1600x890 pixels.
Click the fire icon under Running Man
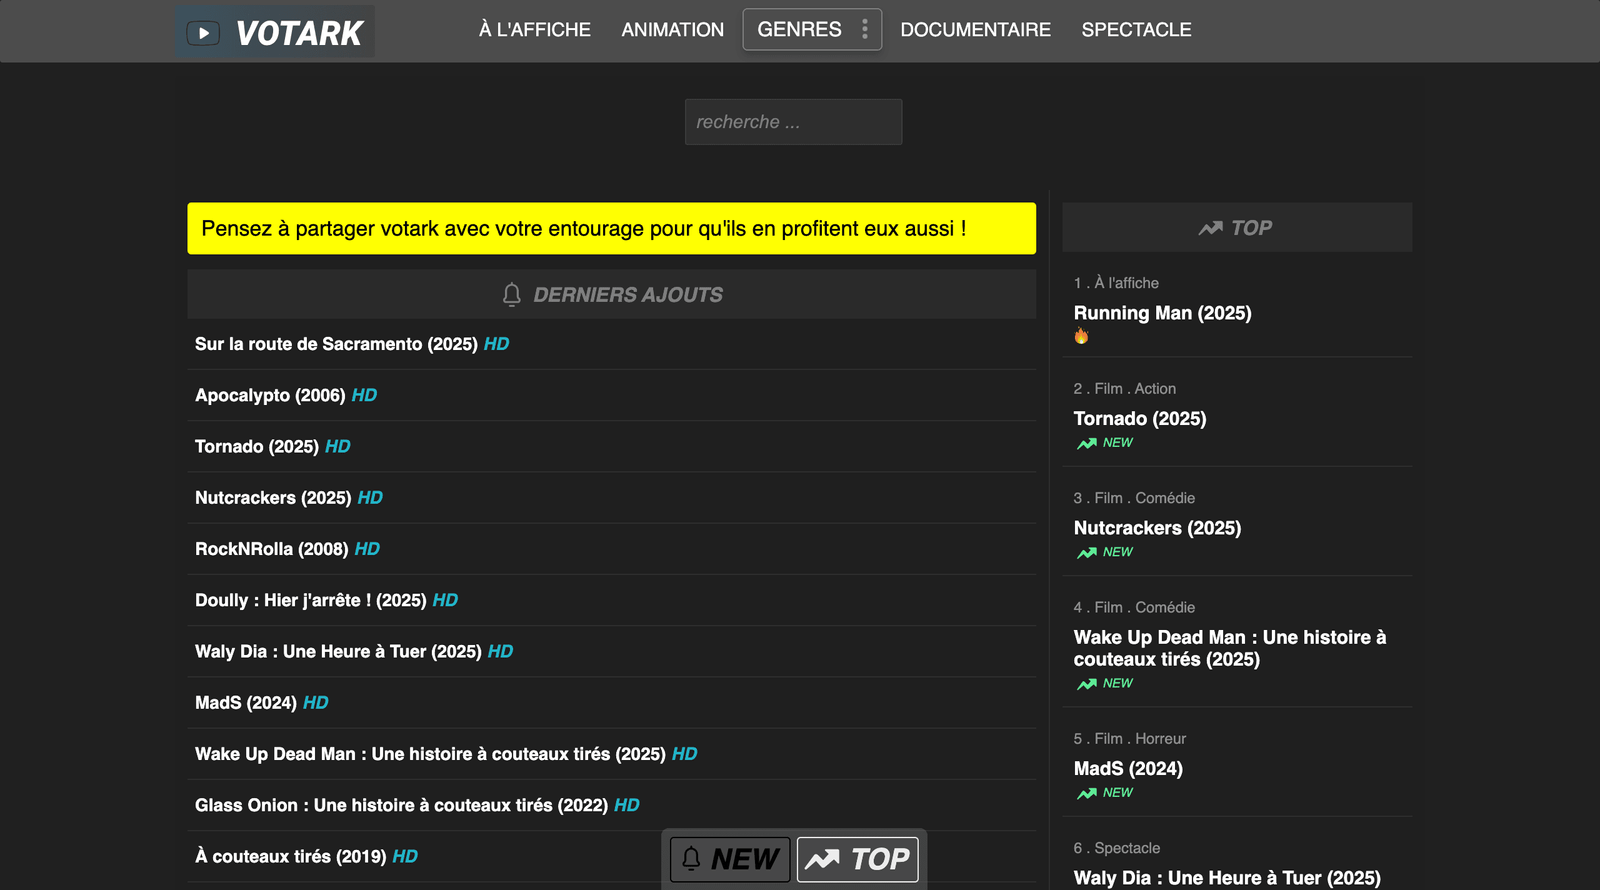pyautogui.click(x=1081, y=337)
